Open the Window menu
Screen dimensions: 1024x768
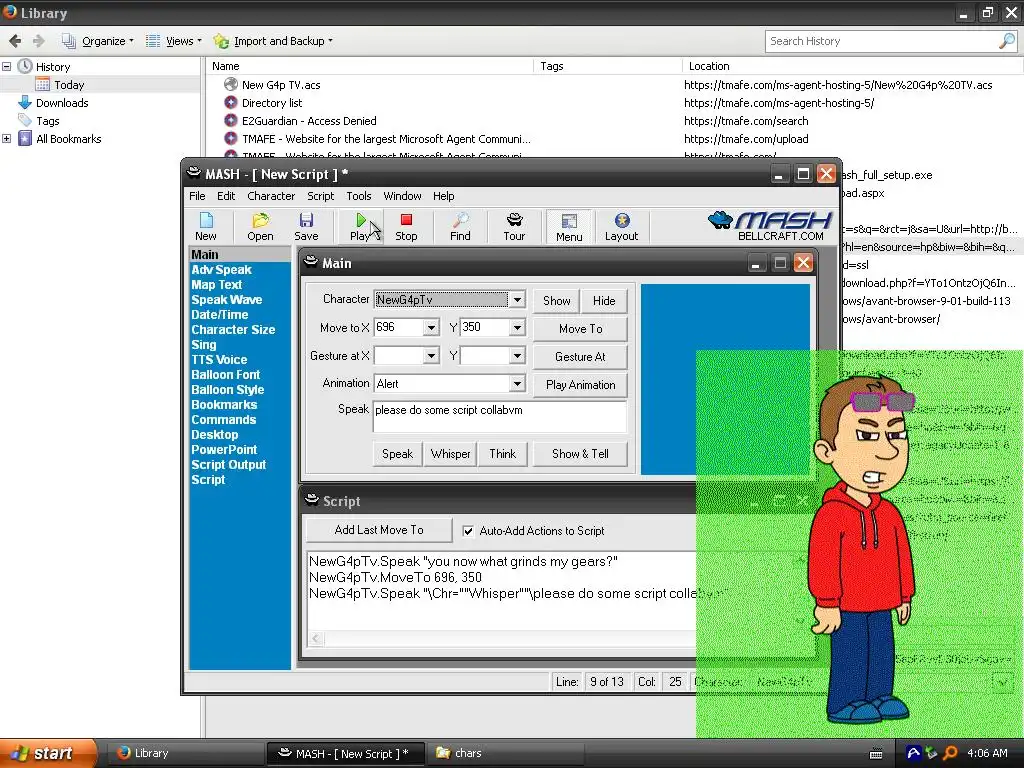pyautogui.click(x=402, y=196)
